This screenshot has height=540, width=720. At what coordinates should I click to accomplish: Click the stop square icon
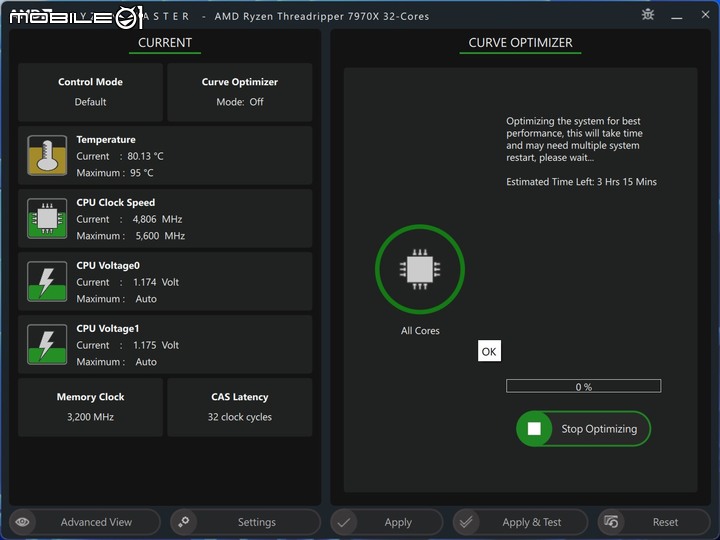pos(534,428)
